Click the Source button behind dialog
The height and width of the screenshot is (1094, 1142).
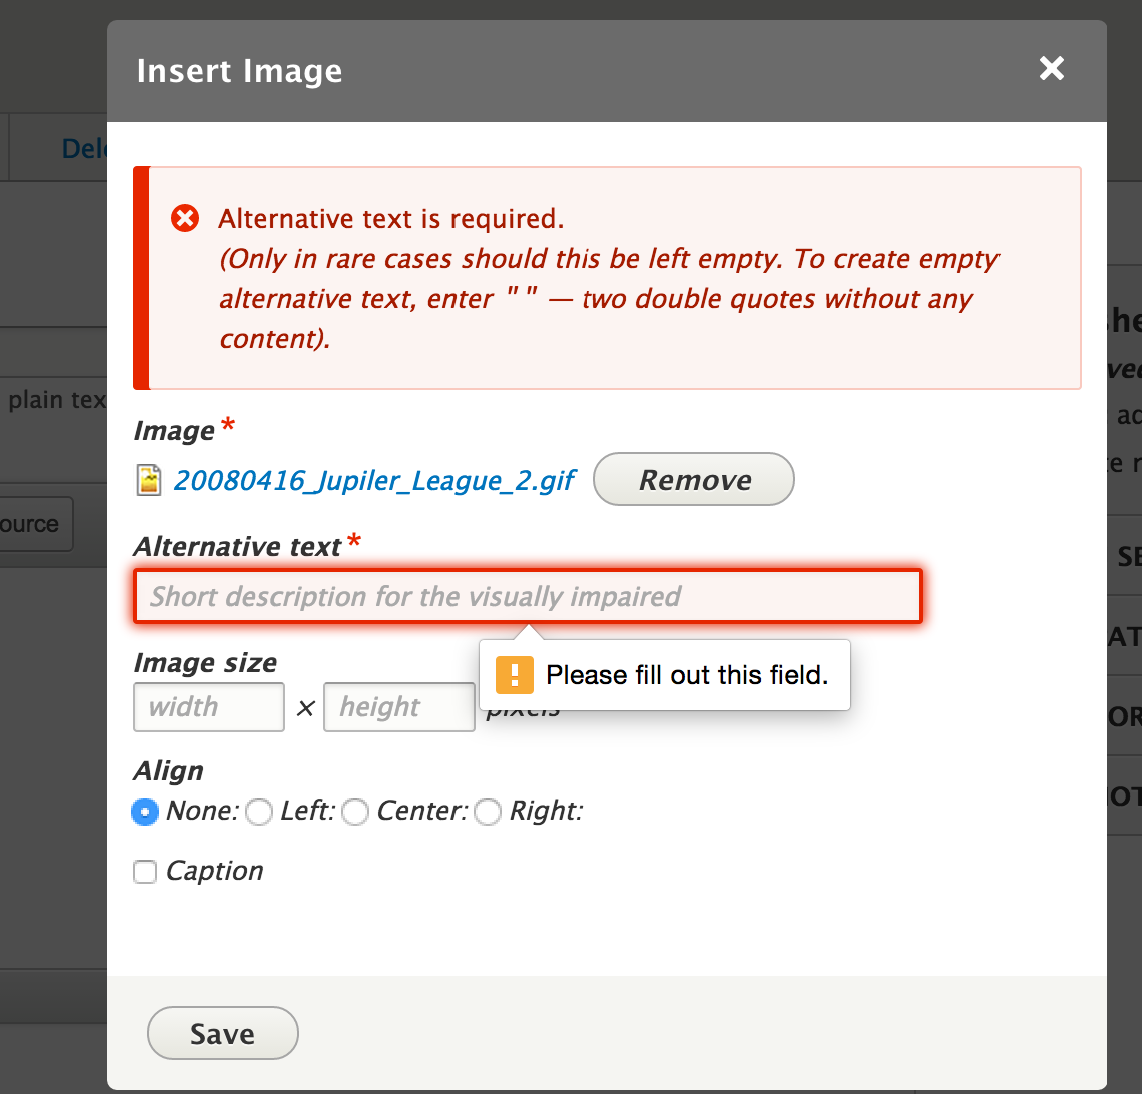pyautogui.click(x=35, y=524)
